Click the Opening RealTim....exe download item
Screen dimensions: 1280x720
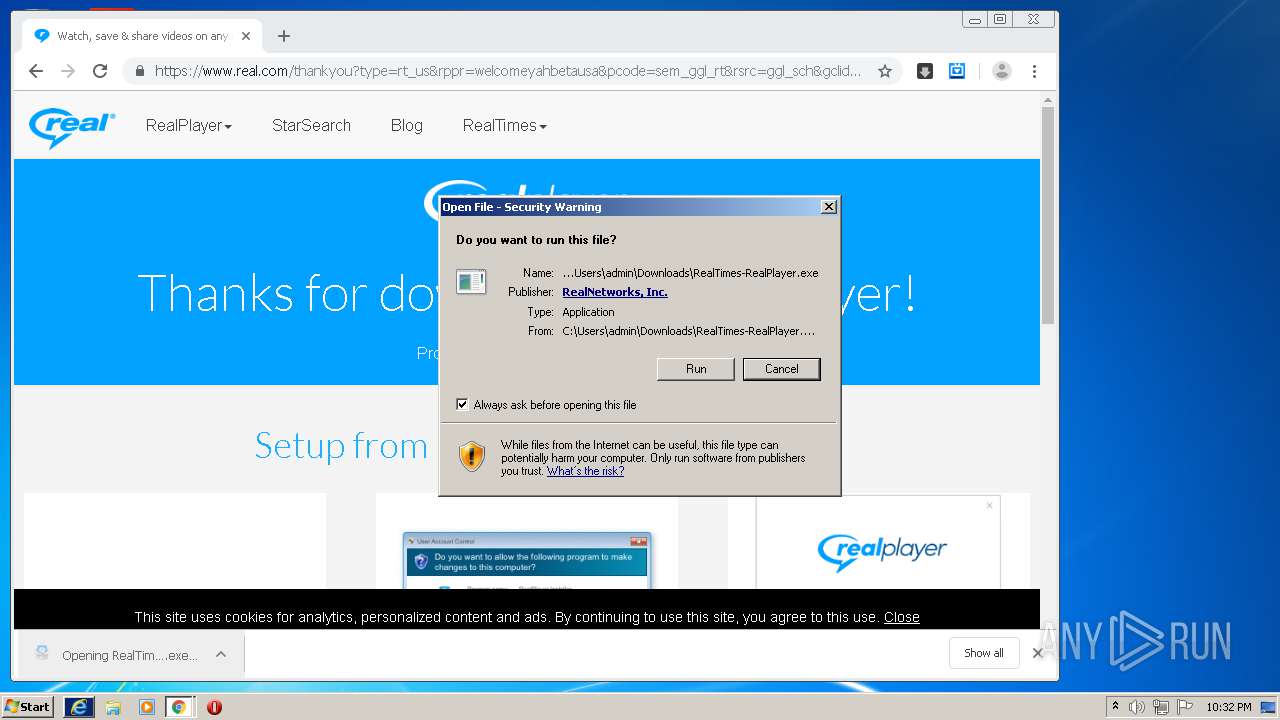(x=130, y=655)
